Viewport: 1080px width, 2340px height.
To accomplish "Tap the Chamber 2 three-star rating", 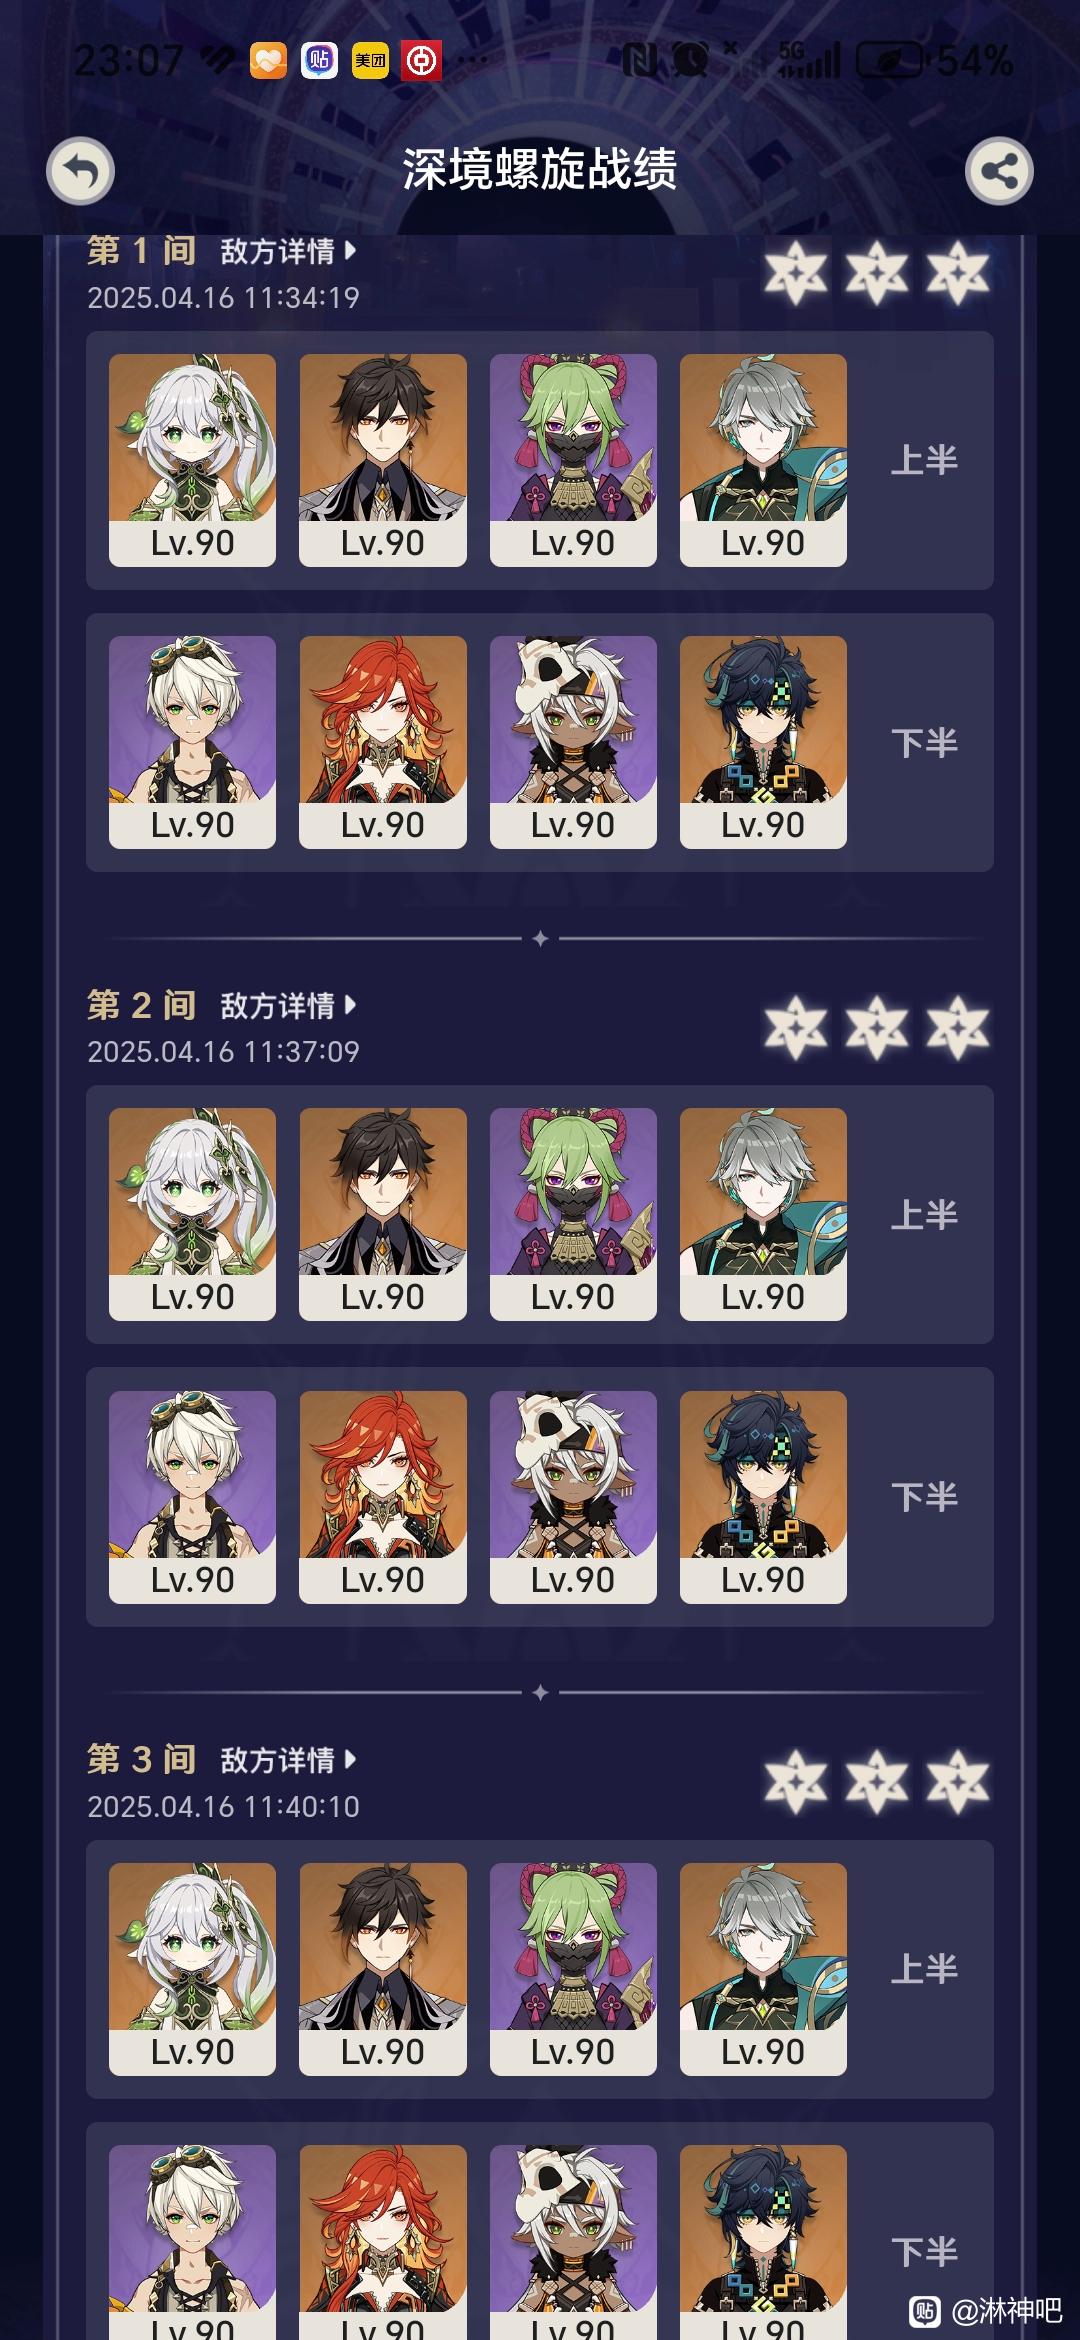I will point(877,1027).
